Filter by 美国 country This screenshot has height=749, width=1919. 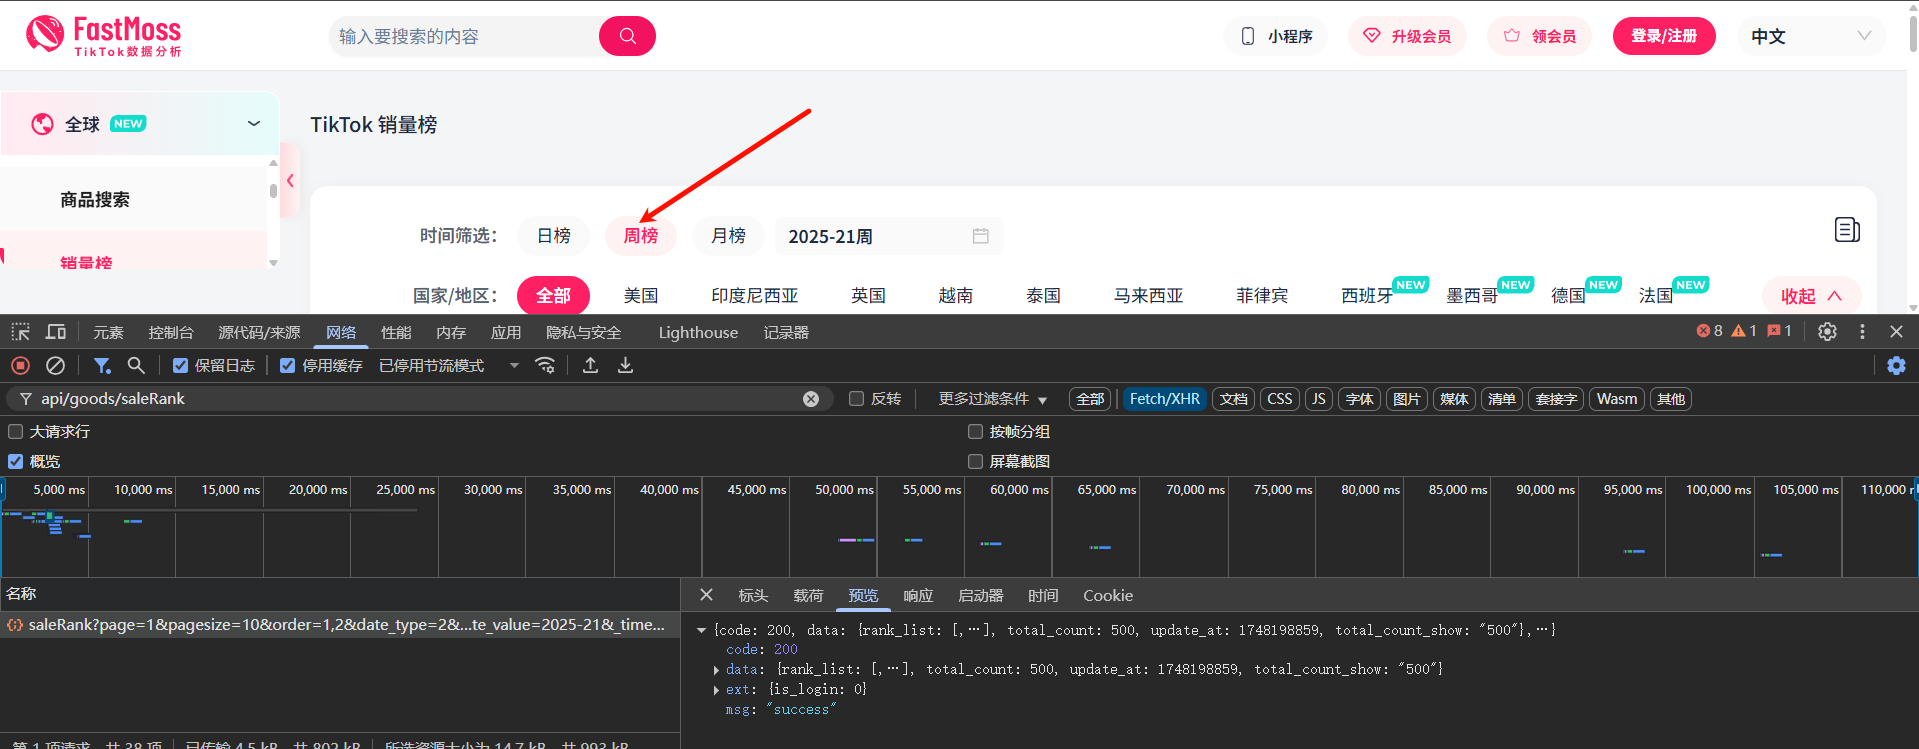(640, 296)
